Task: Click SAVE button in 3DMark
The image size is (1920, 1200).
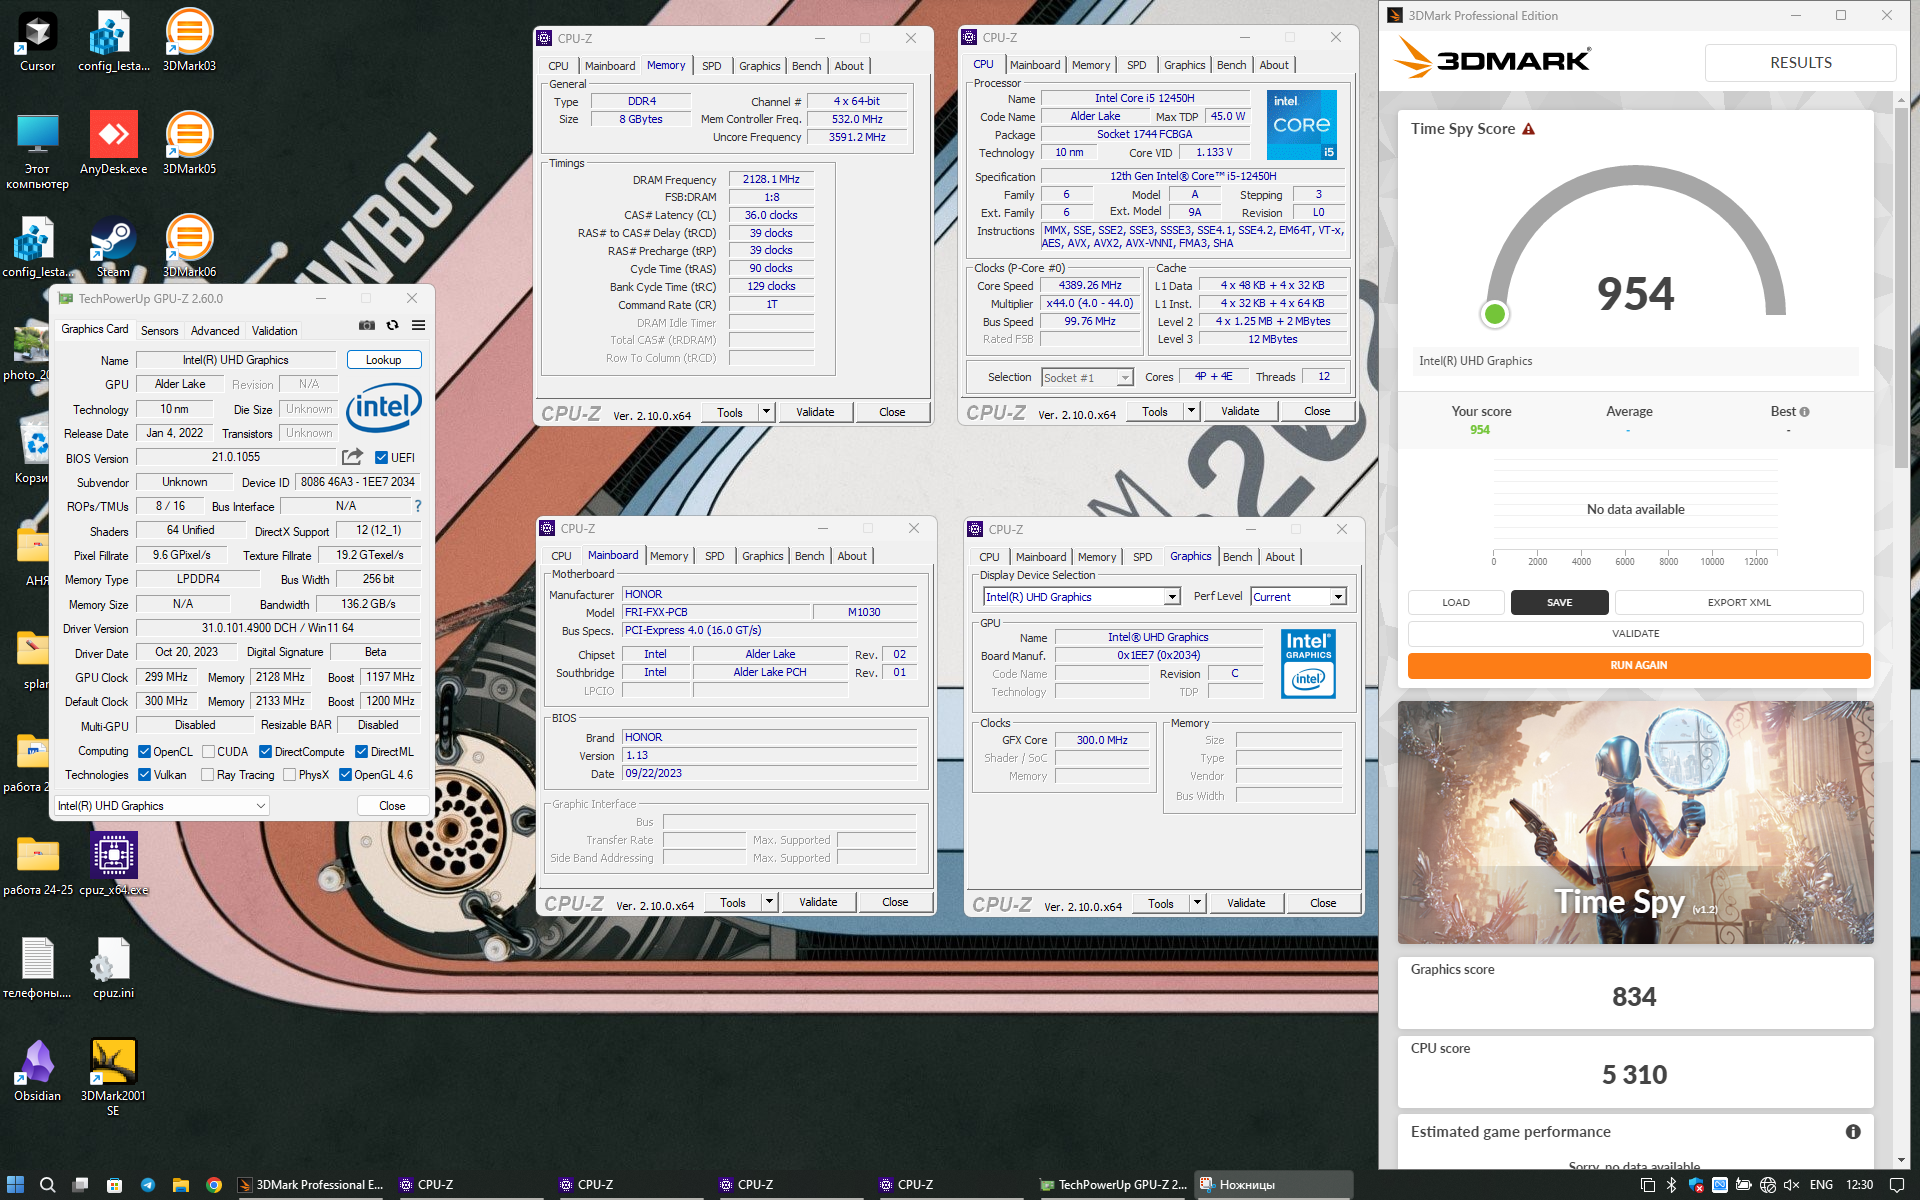Action: coord(1559,603)
